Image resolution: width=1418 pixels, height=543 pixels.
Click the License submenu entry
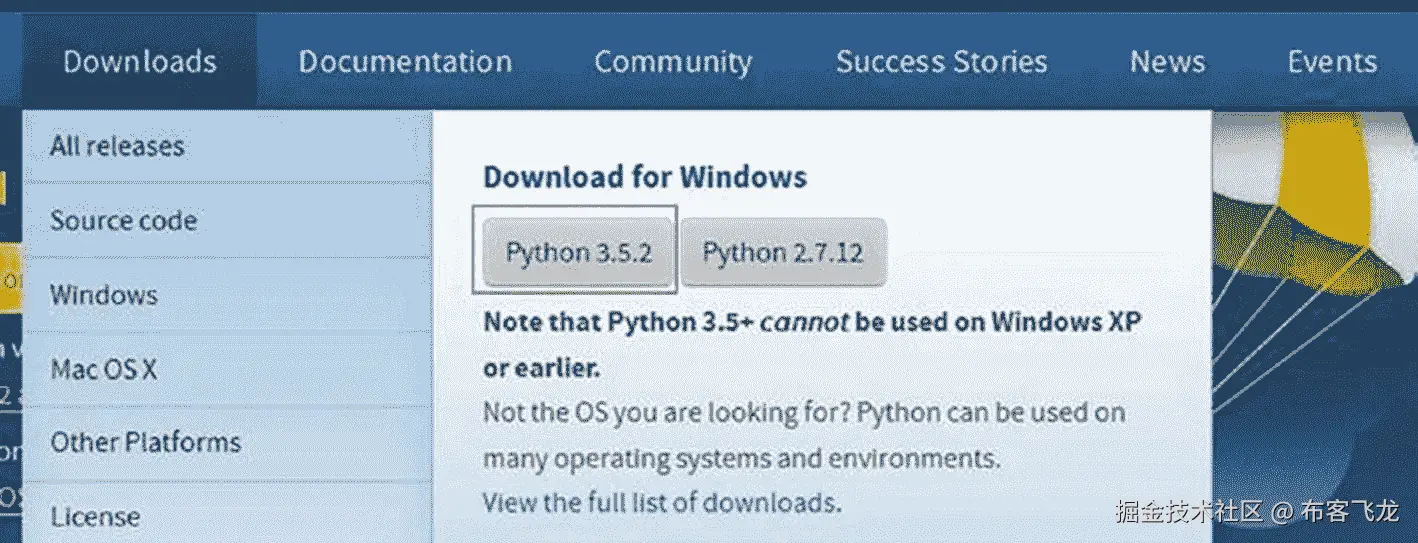click(x=95, y=517)
